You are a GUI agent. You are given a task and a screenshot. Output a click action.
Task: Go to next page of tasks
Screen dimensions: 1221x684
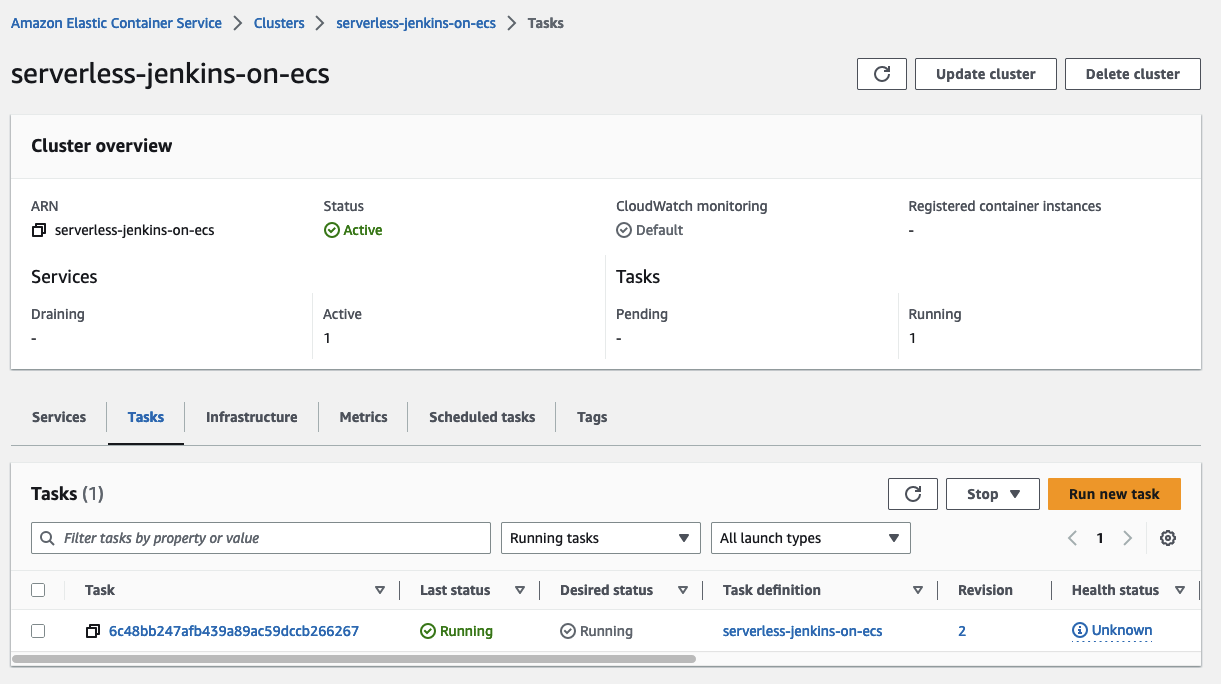[x=1127, y=538]
